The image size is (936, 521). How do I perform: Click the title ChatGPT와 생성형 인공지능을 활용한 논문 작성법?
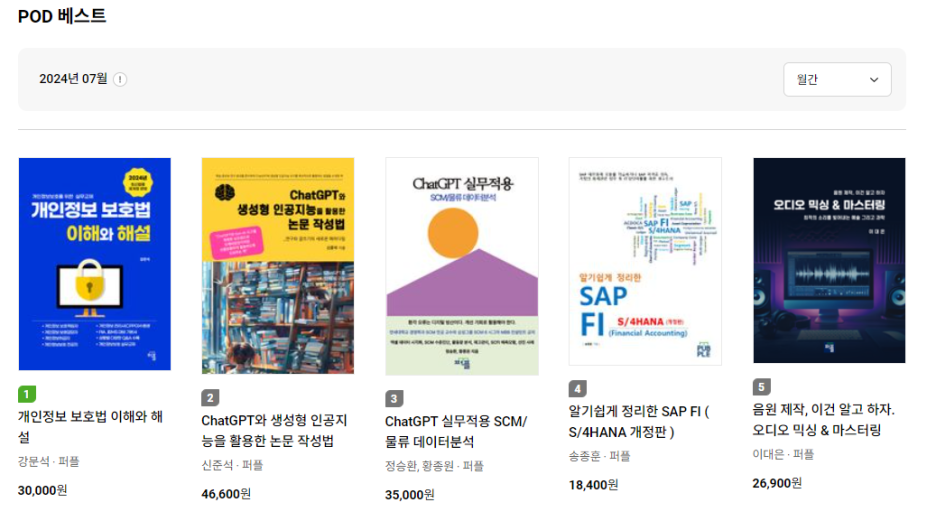click(274, 430)
